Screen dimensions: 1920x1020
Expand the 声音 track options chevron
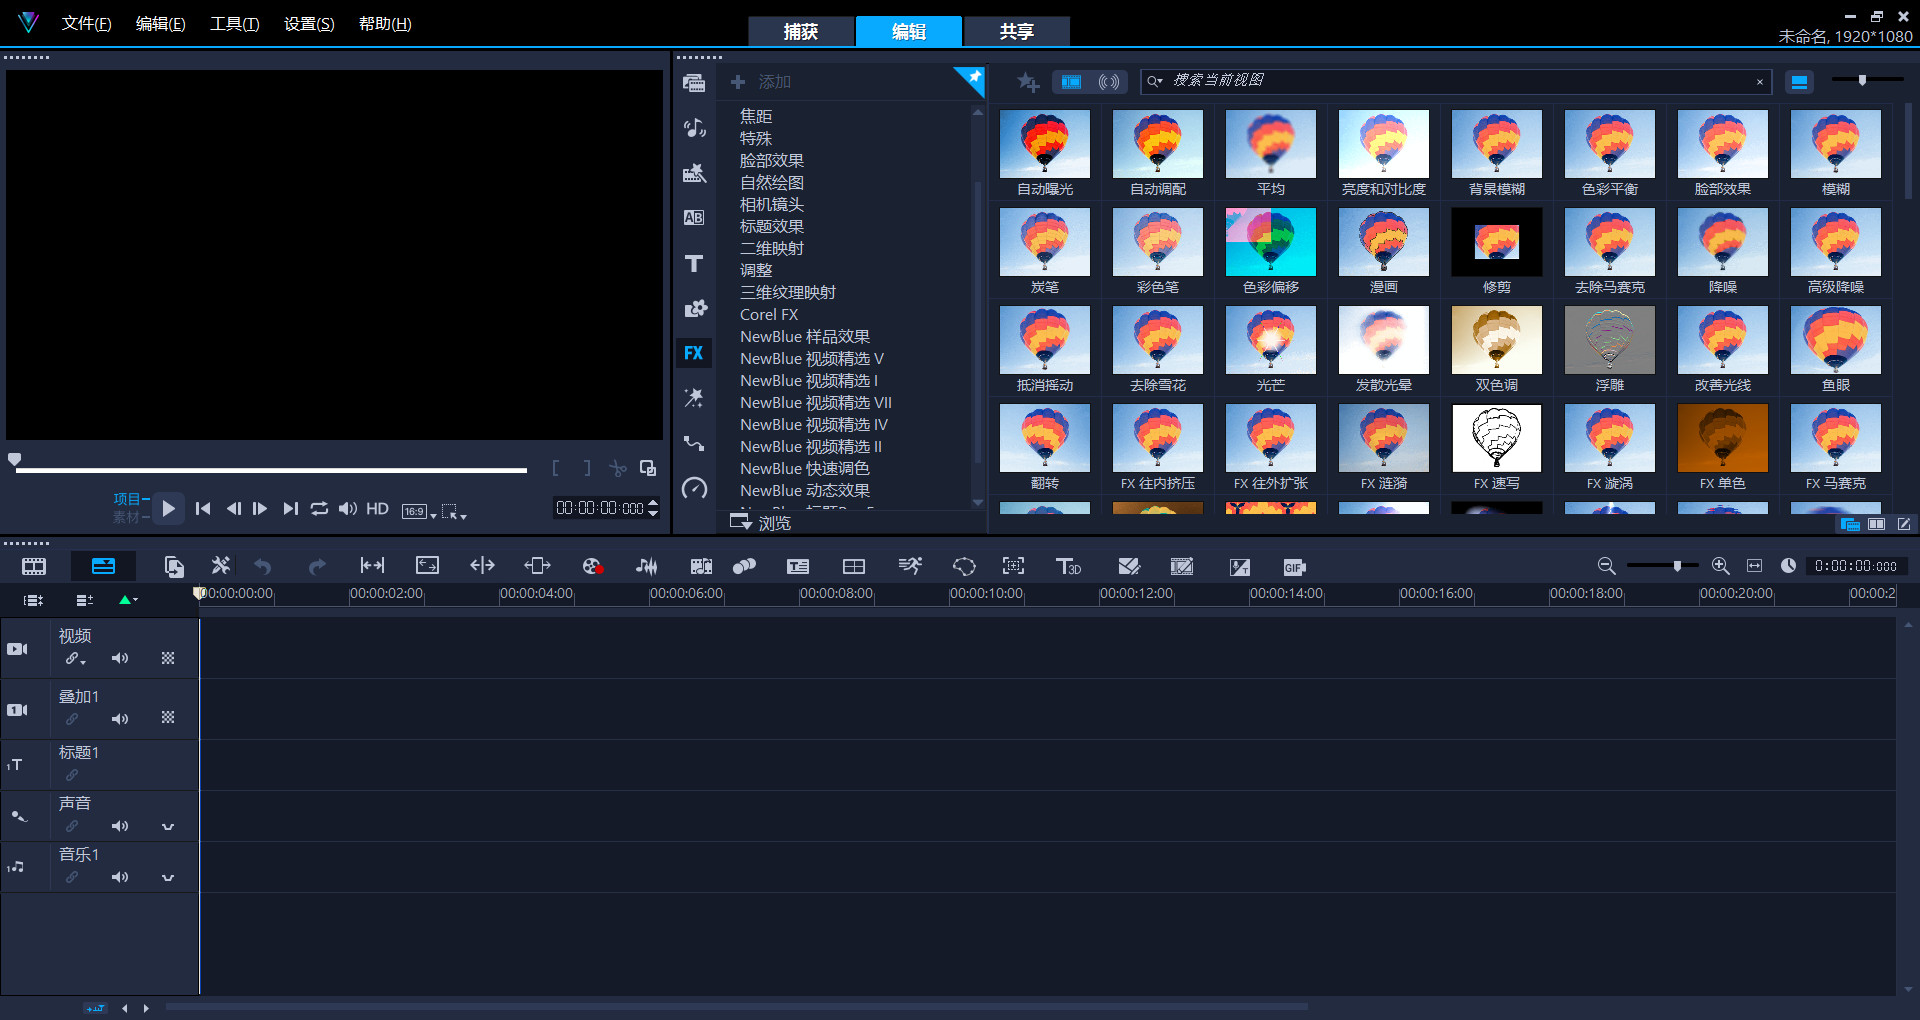click(168, 827)
